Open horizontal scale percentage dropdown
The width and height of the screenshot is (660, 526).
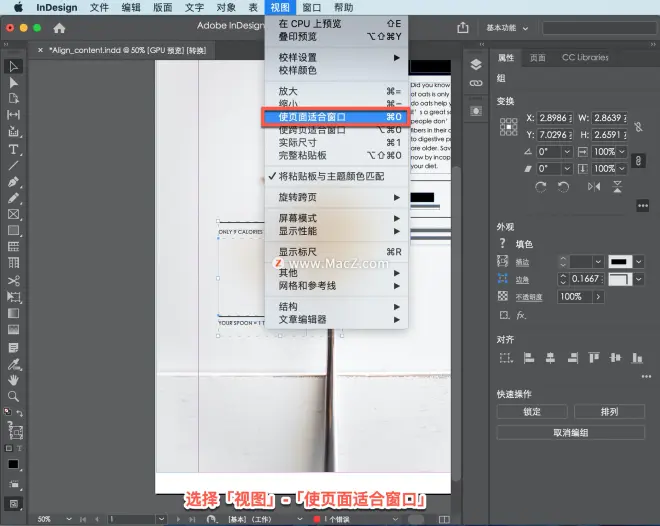pos(622,151)
